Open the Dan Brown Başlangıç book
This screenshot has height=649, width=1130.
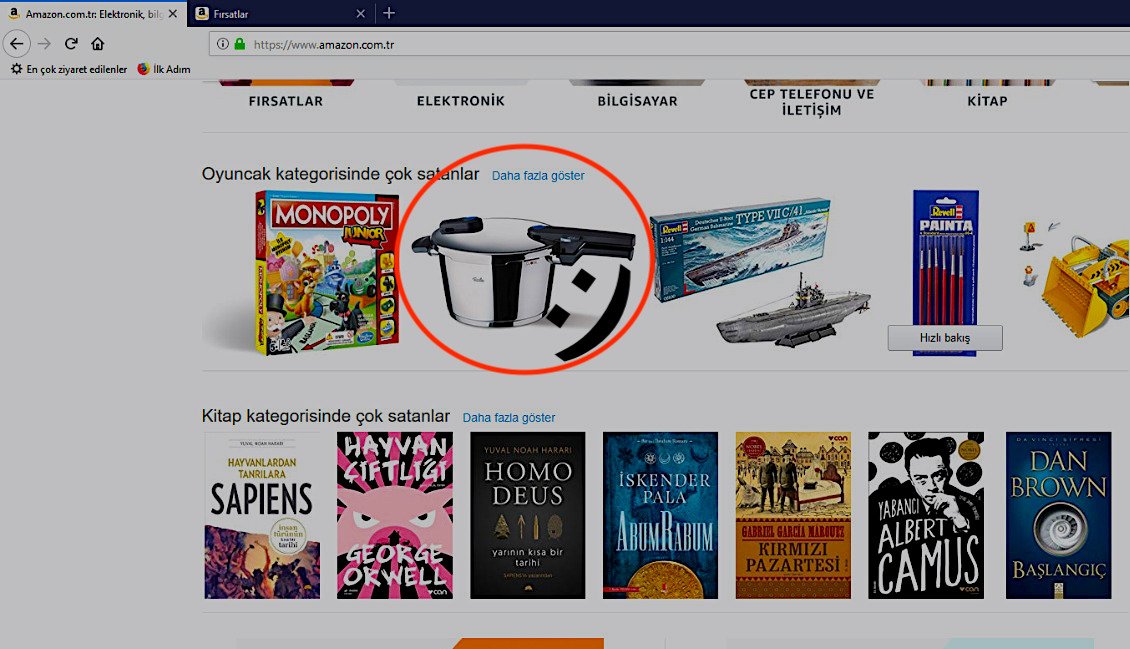tap(1059, 515)
